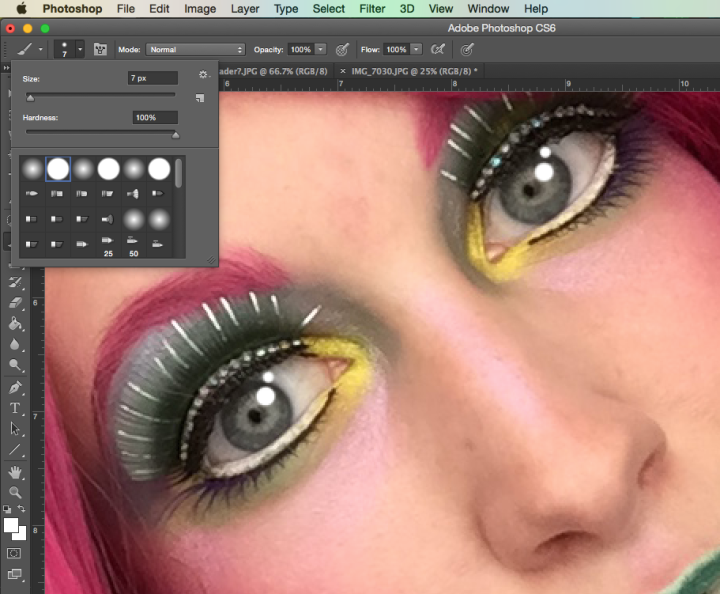Image resolution: width=720 pixels, height=594 pixels.
Task: Expand the Flow slider arrow
Action: point(416,49)
